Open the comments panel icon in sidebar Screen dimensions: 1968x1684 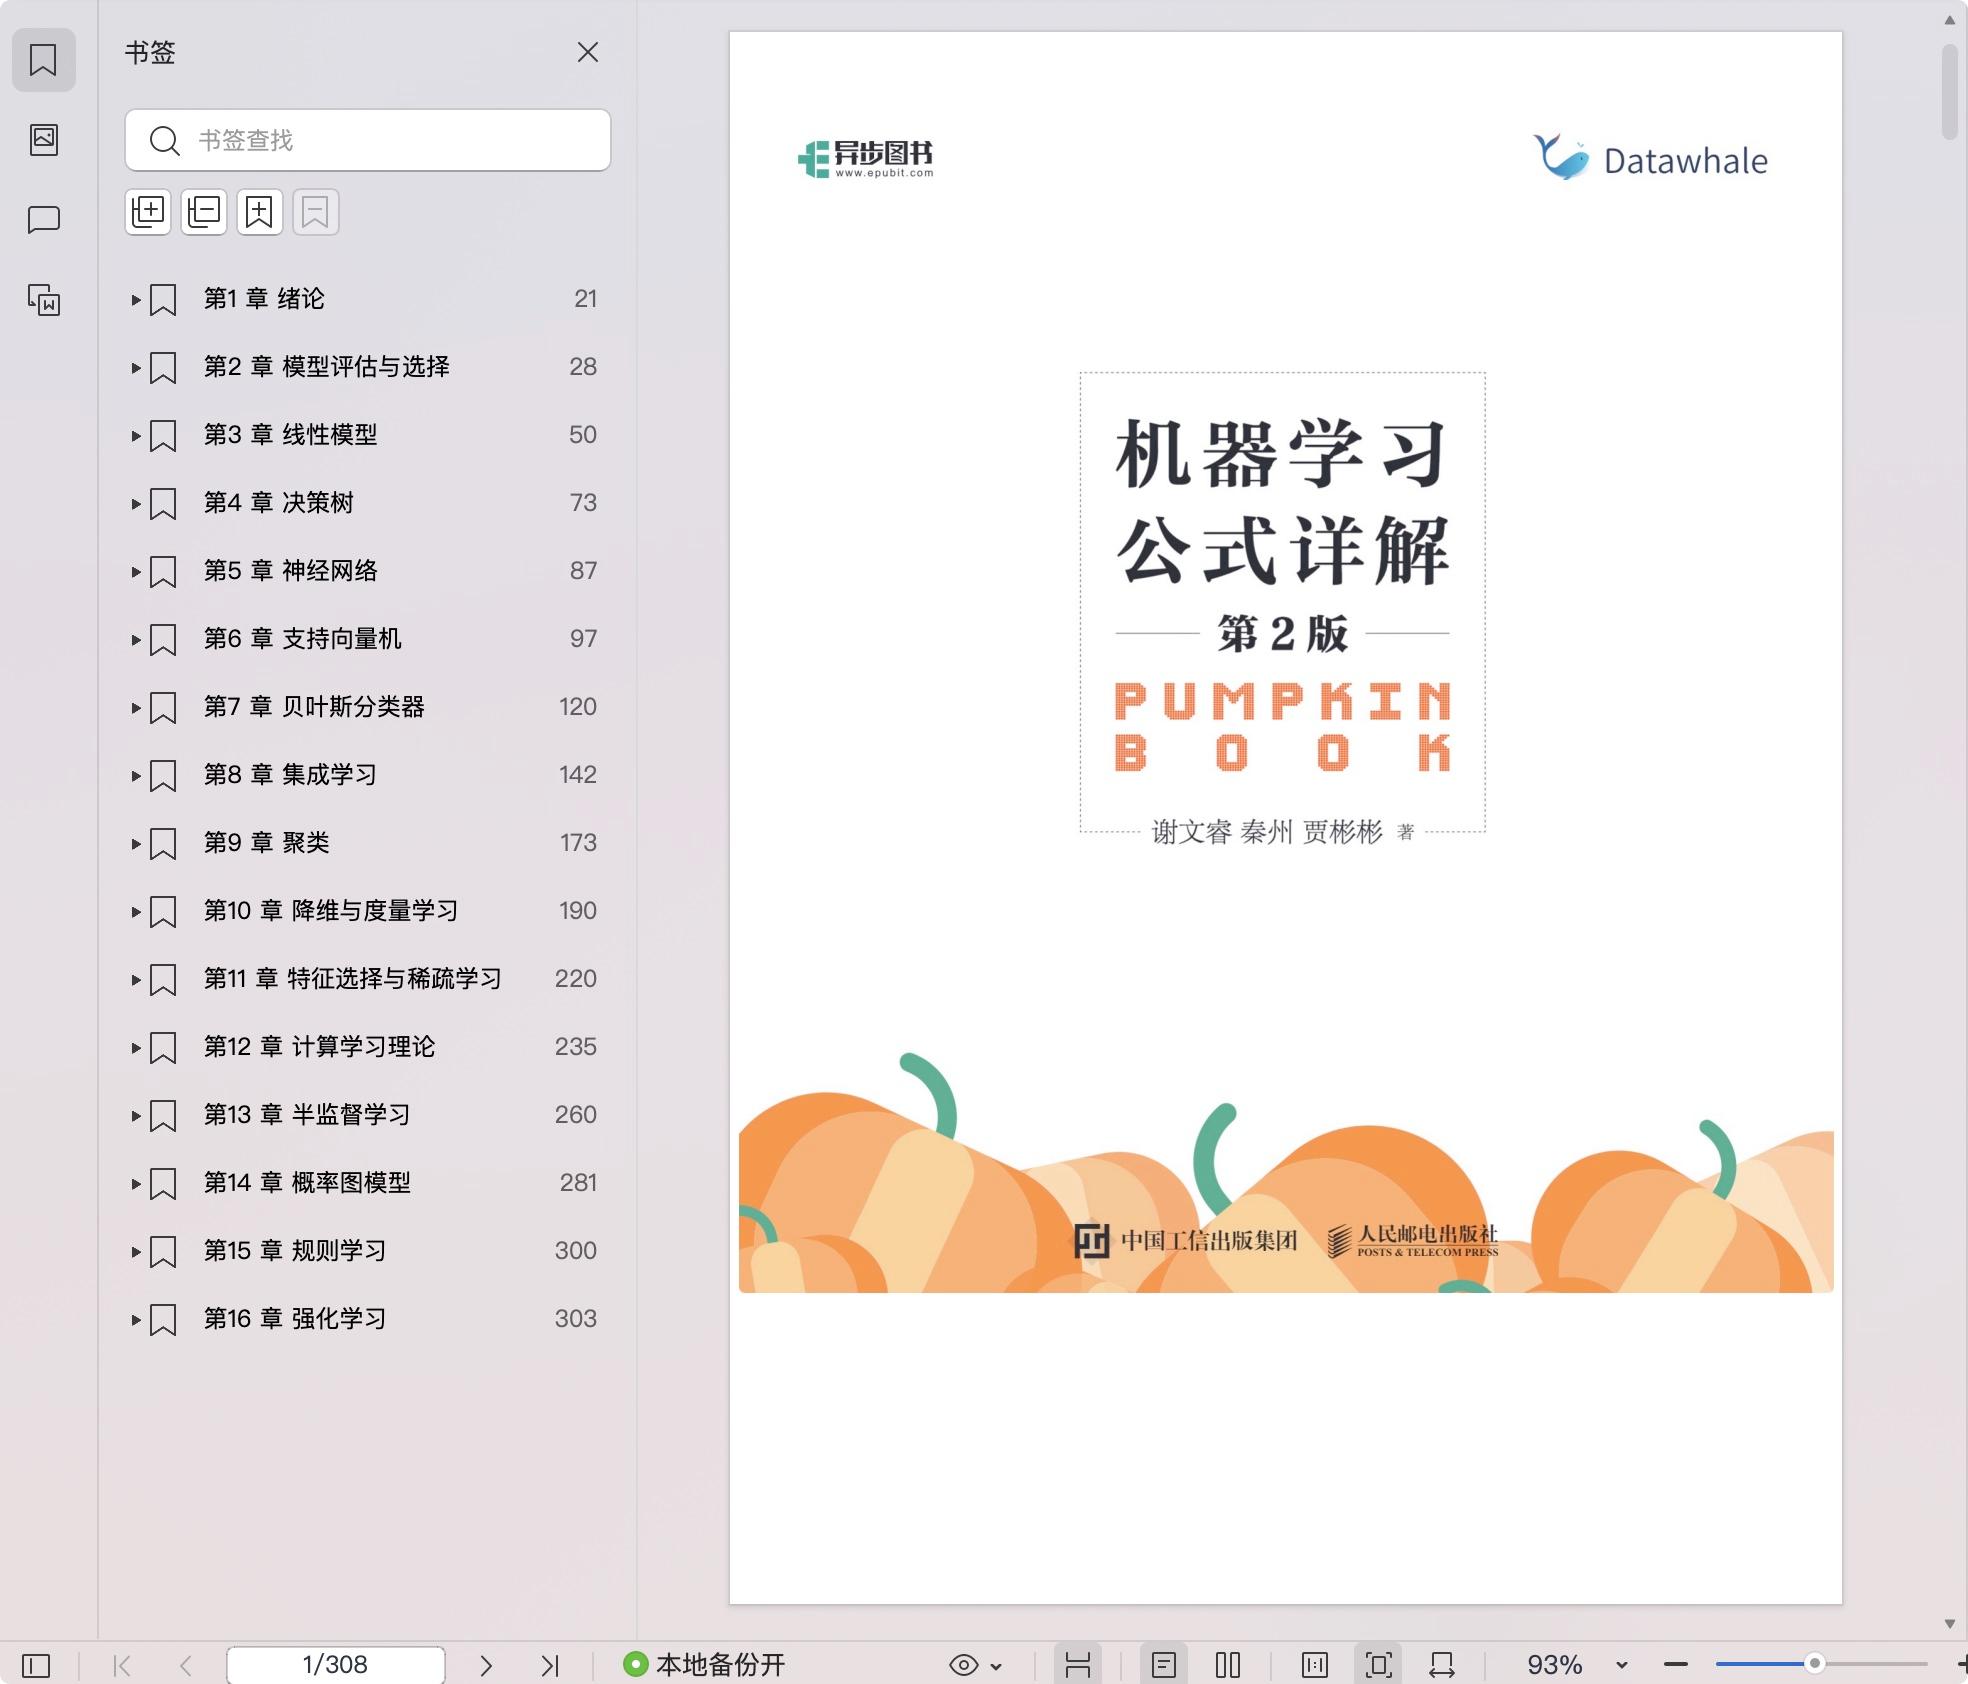tap(43, 219)
